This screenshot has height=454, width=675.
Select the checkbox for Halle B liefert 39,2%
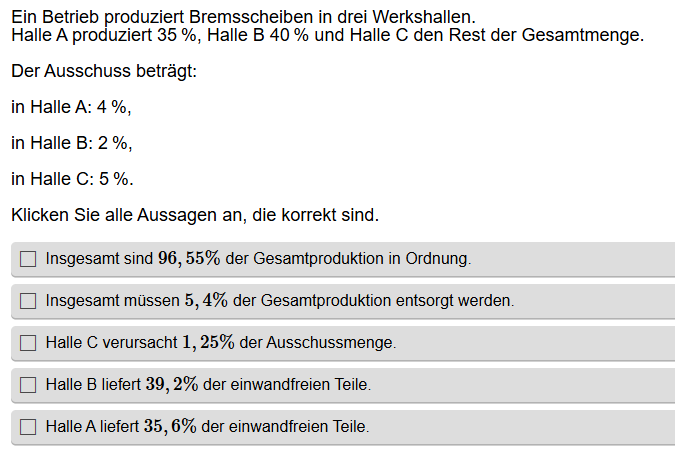28,385
